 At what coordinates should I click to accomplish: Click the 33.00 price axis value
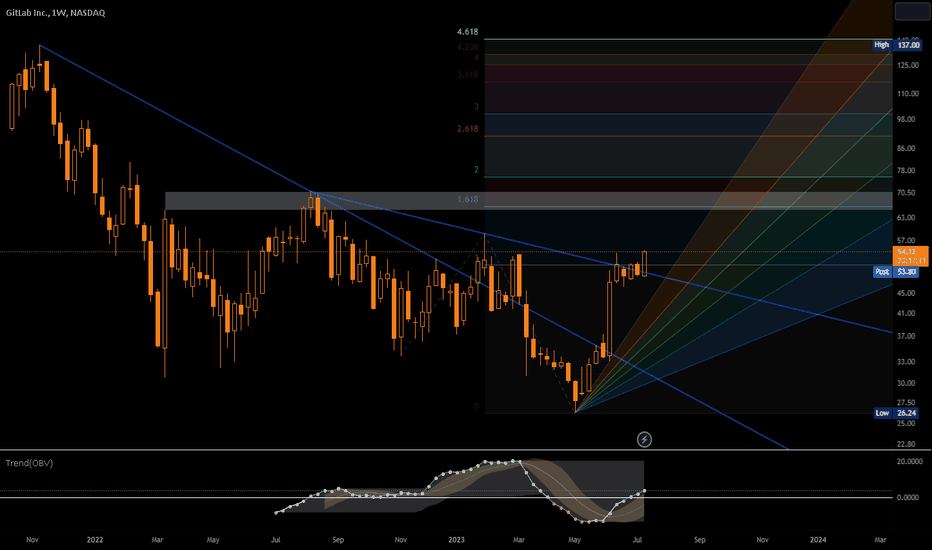point(908,362)
